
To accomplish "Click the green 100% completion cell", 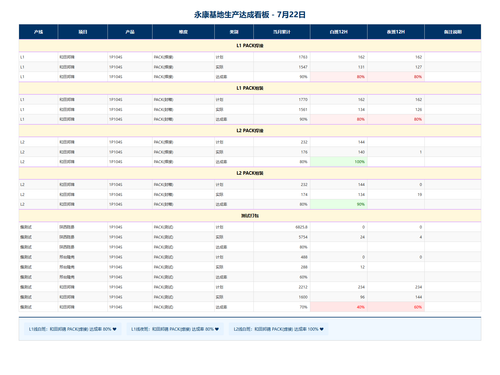I will (339, 162).
